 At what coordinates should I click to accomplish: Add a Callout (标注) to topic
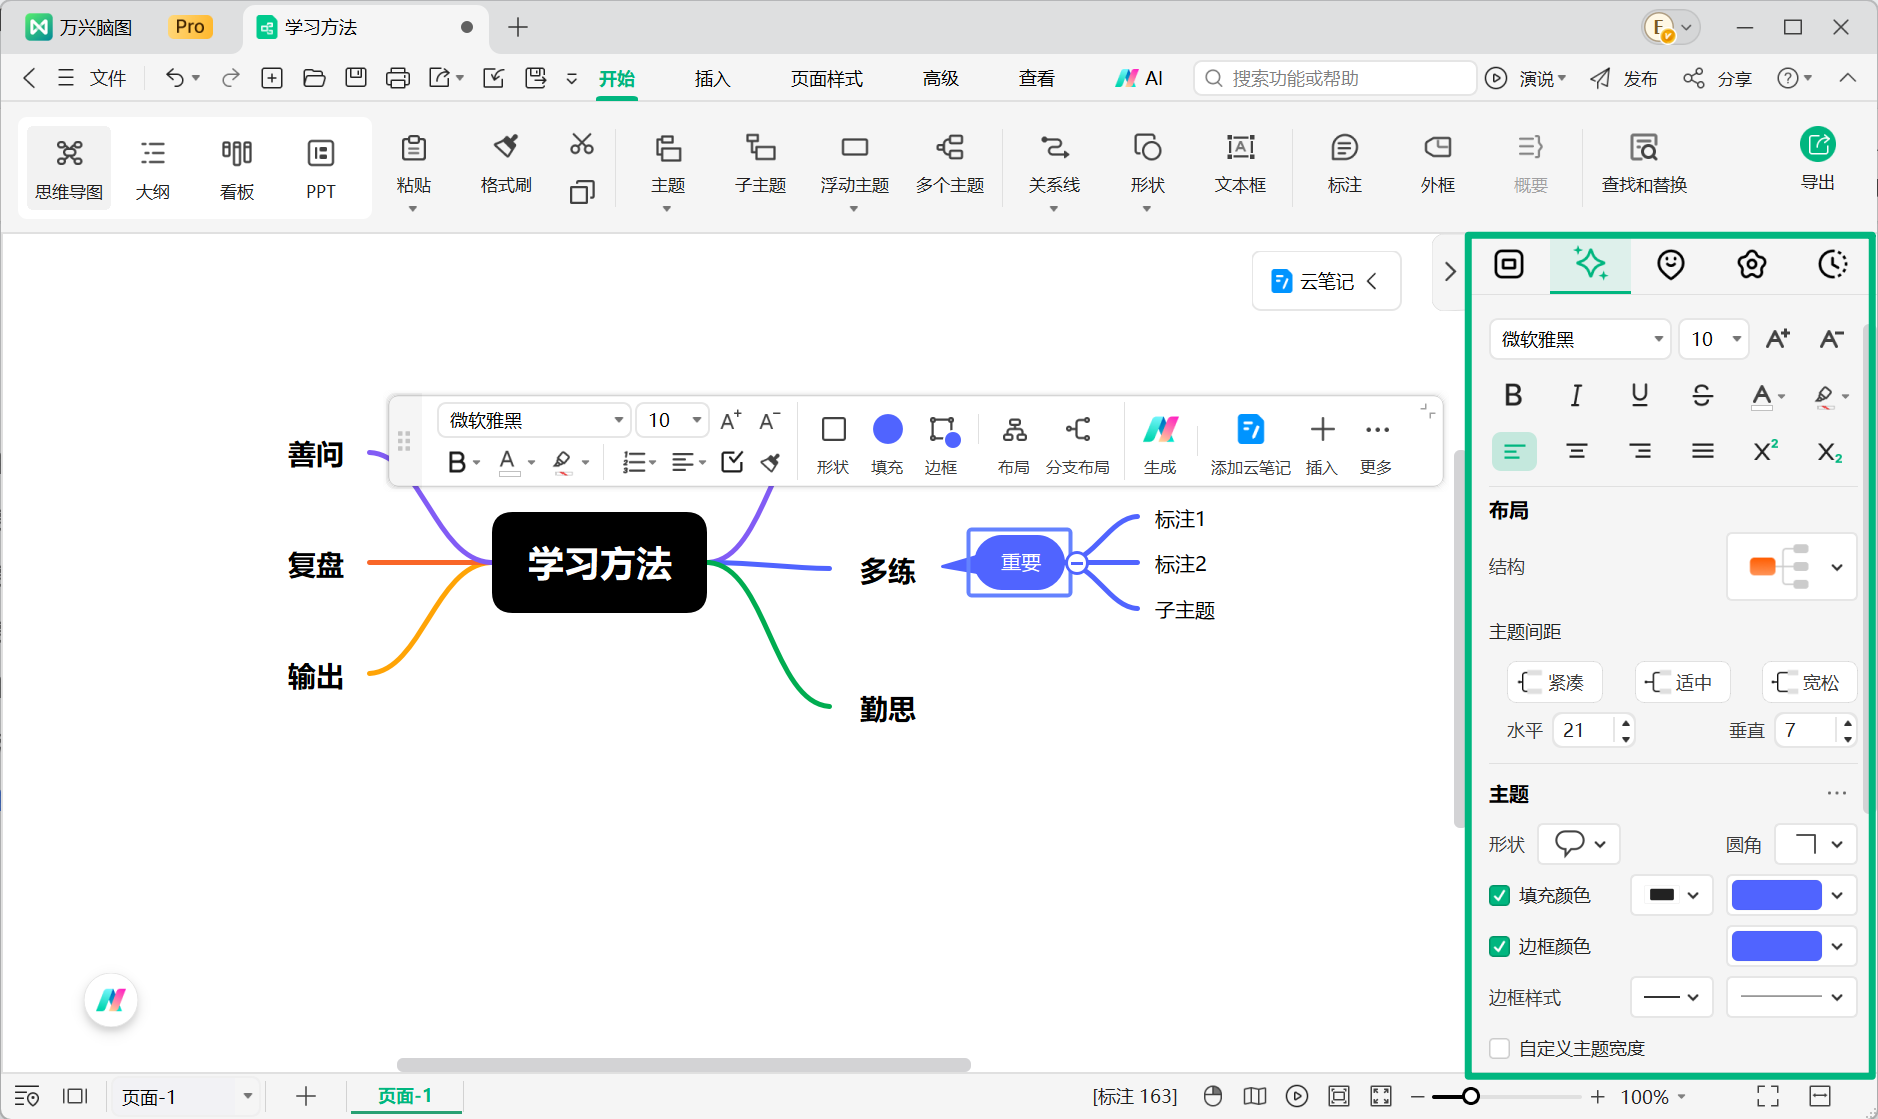(x=1344, y=163)
